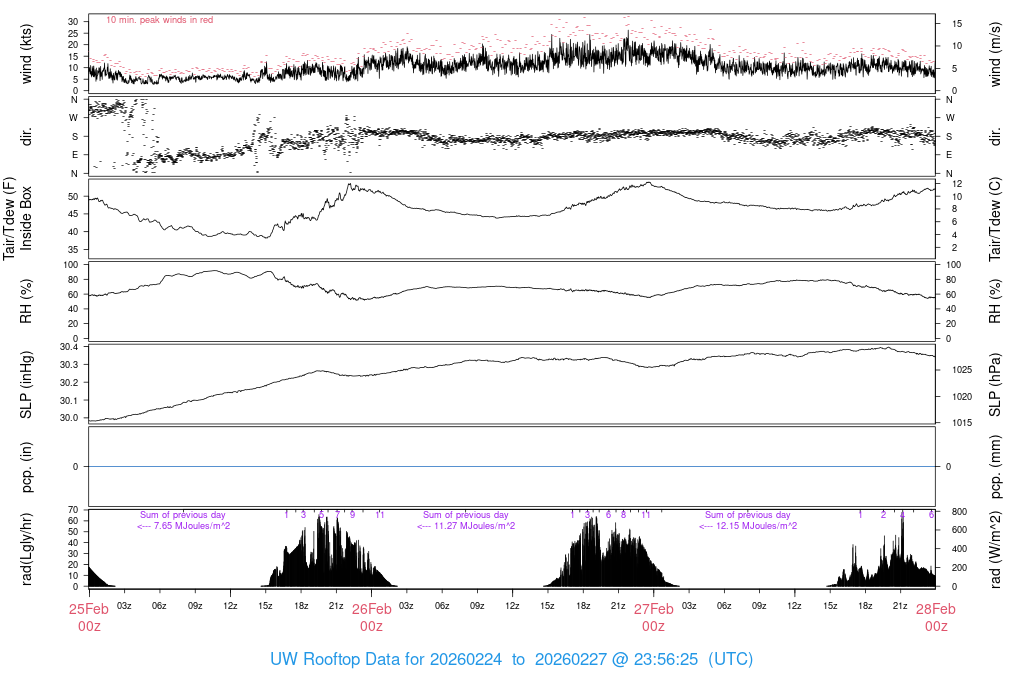This screenshot has height=700, width=1024.
Task: Click the '30.4' SLP axis tick value
Action: pos(69,347)
